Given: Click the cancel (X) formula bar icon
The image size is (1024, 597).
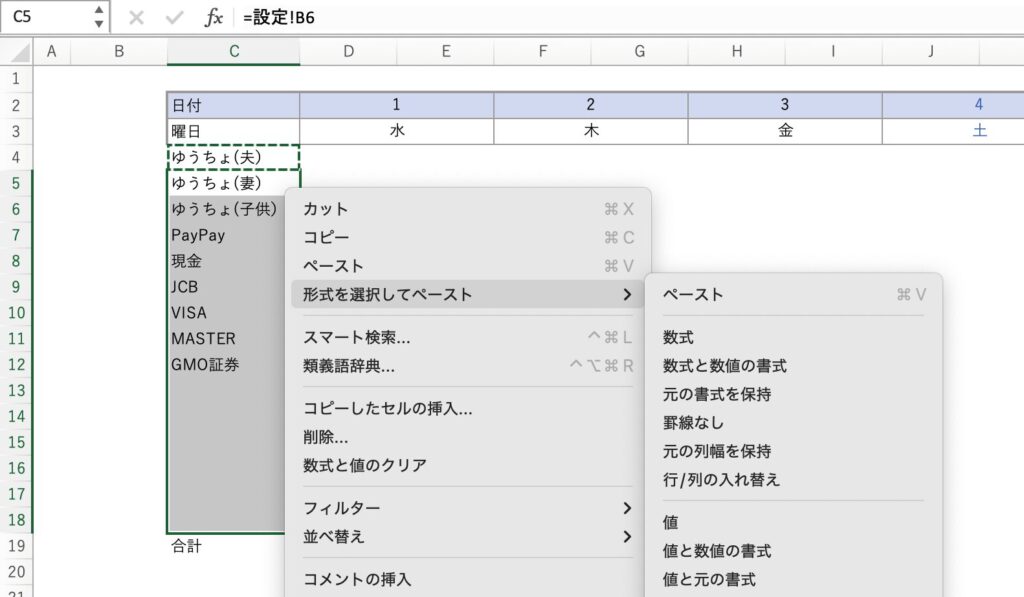Looking at the screenshot, I should [x=137, y=18].
